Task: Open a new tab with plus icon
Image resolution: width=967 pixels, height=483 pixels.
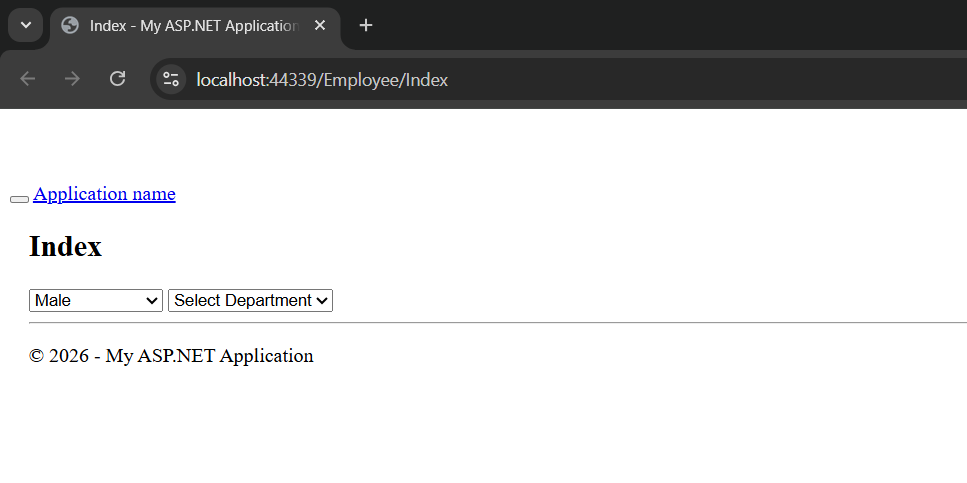Action: (366, 25)
